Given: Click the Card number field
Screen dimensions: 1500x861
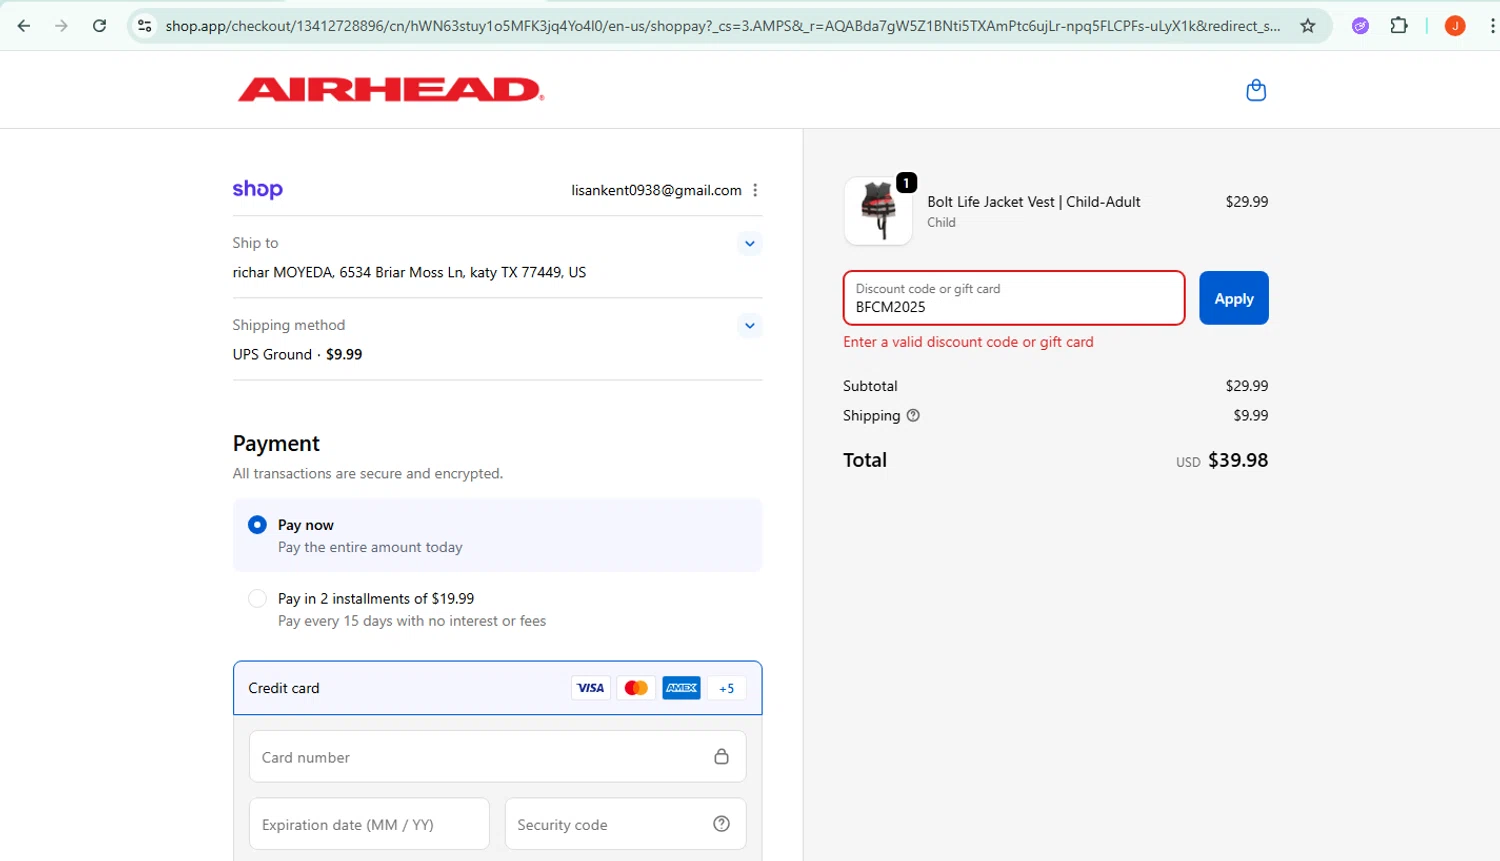Looking at the screenshot, I should tap(497, 756).
